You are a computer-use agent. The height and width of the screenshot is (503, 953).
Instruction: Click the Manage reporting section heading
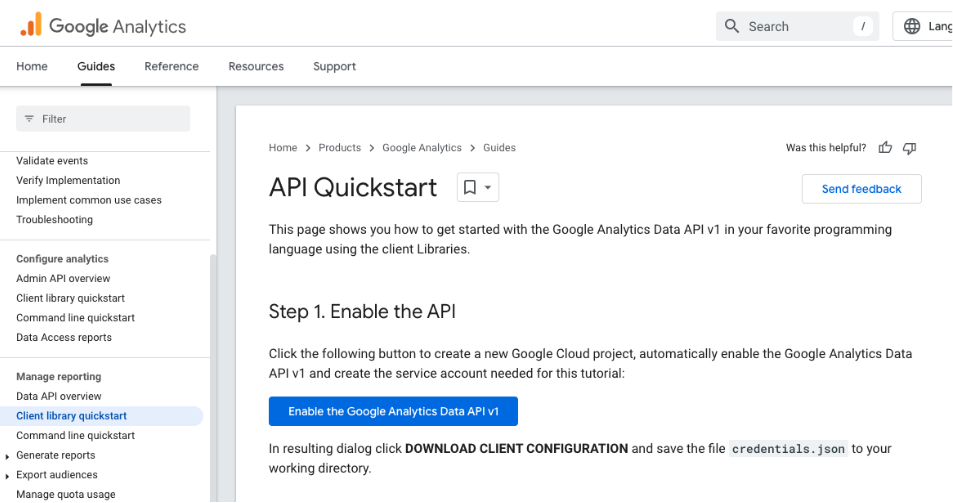click(58, 377)
